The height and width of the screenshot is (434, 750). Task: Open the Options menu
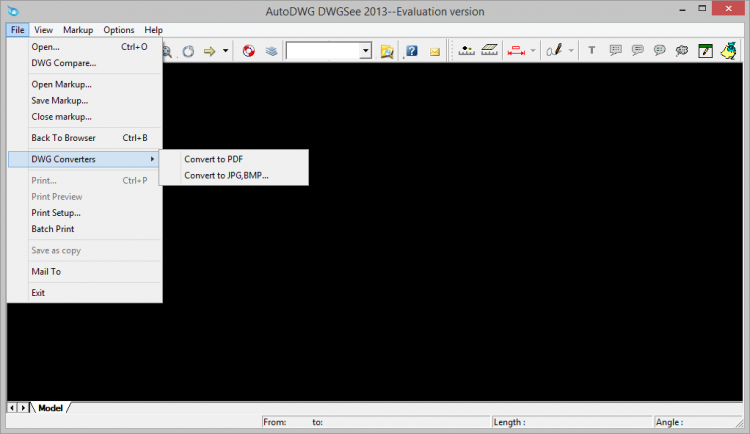pos(119,30)
